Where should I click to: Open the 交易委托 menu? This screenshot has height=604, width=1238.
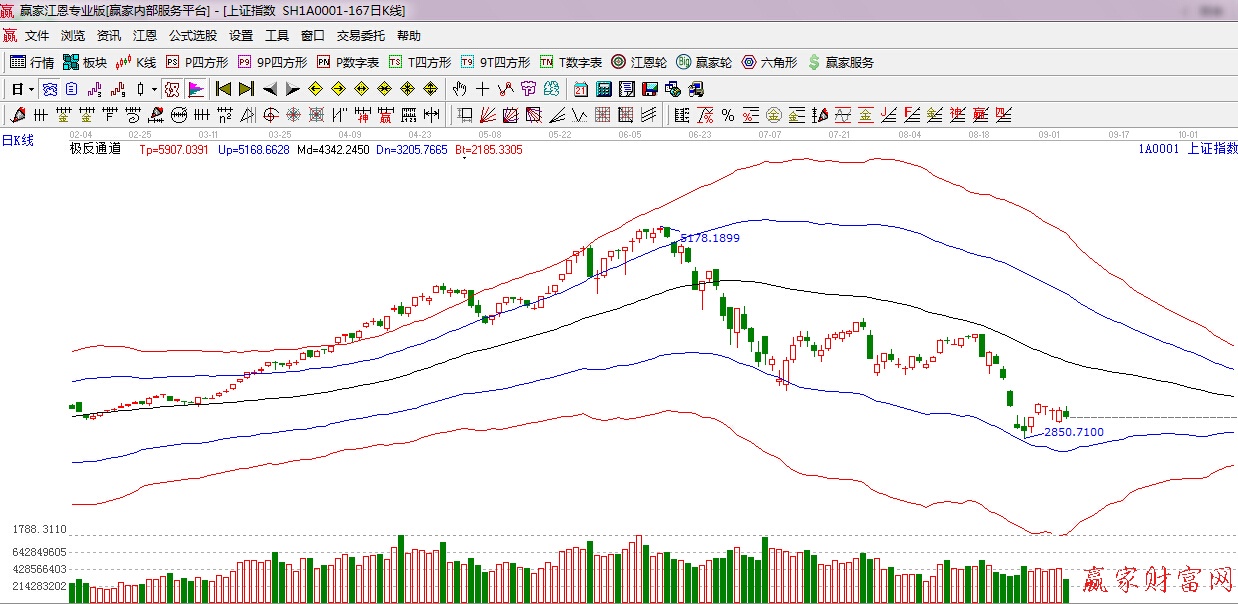tap(360, 36)
